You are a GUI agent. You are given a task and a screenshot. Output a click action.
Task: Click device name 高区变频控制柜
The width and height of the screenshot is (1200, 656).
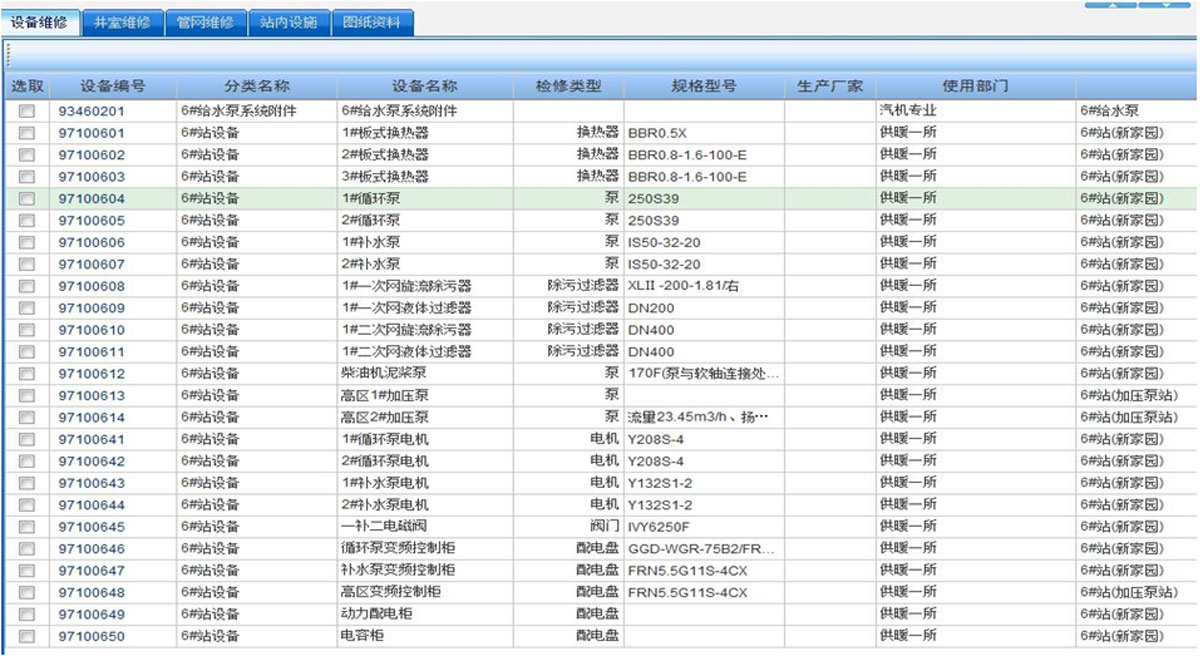(391, 592)
